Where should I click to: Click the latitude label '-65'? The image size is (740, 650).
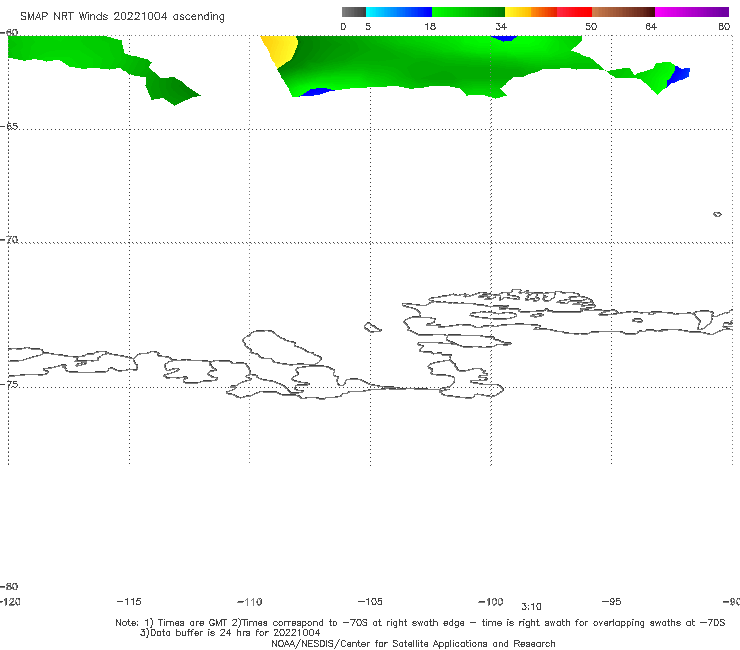pos(9,127)
